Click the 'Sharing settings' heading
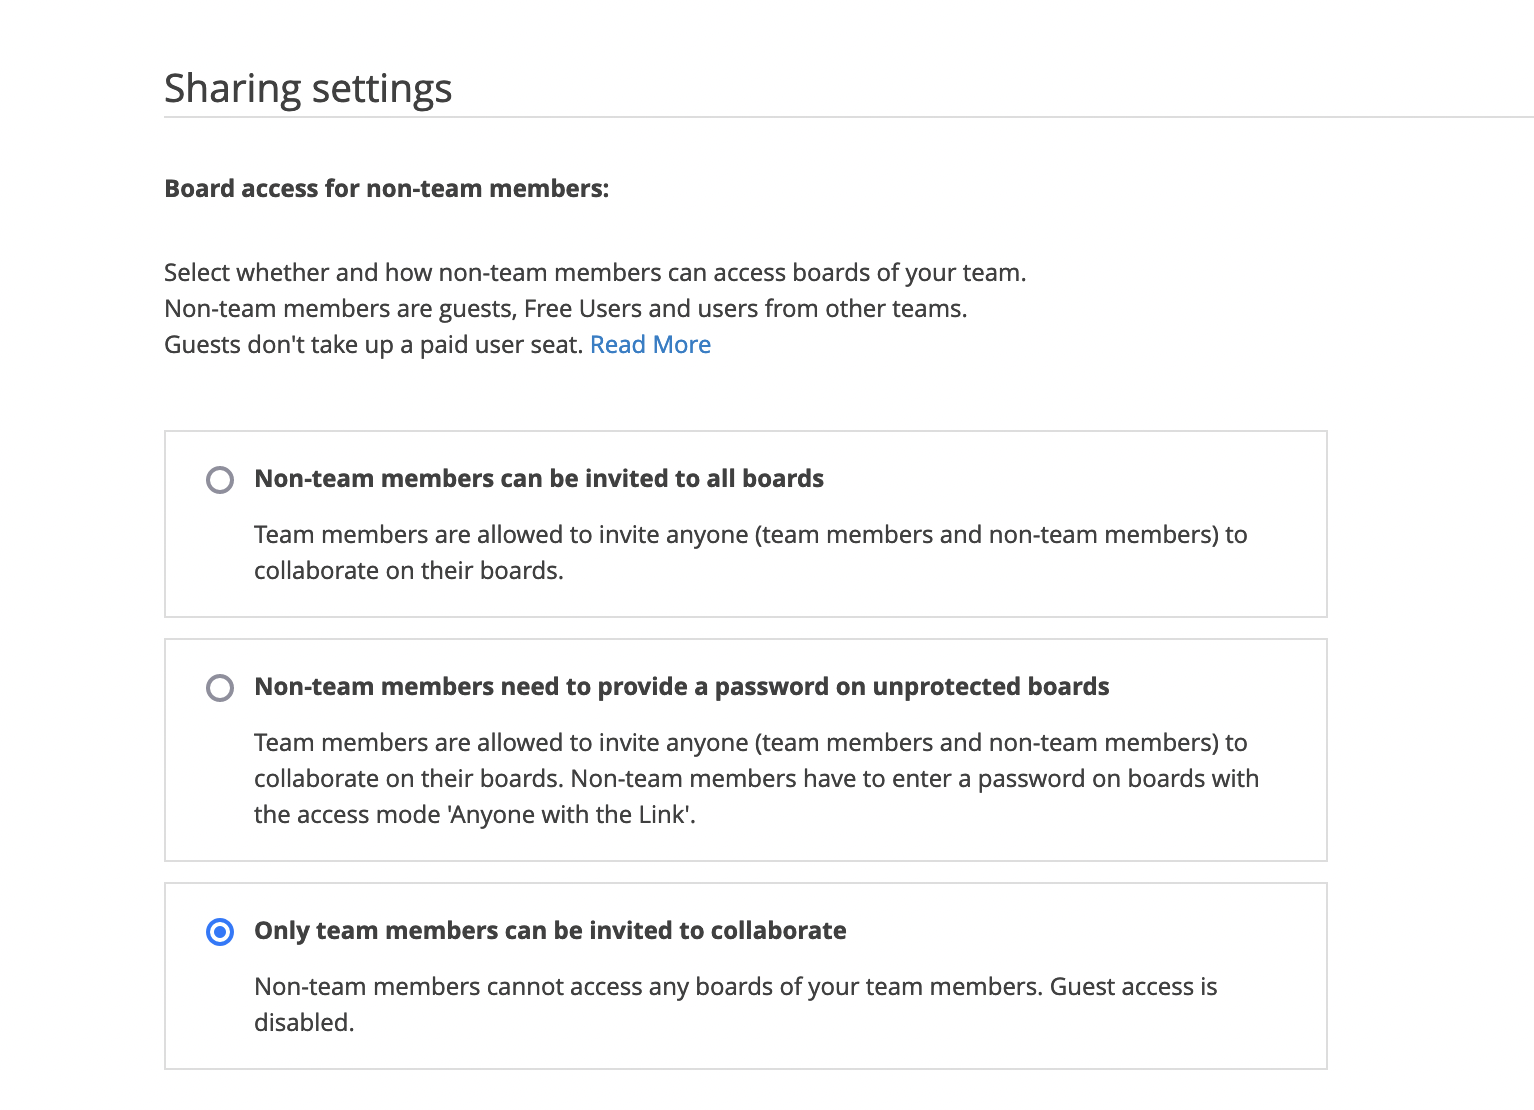The height and width of the screenshot is (1110, 1534). click(308, 88)
